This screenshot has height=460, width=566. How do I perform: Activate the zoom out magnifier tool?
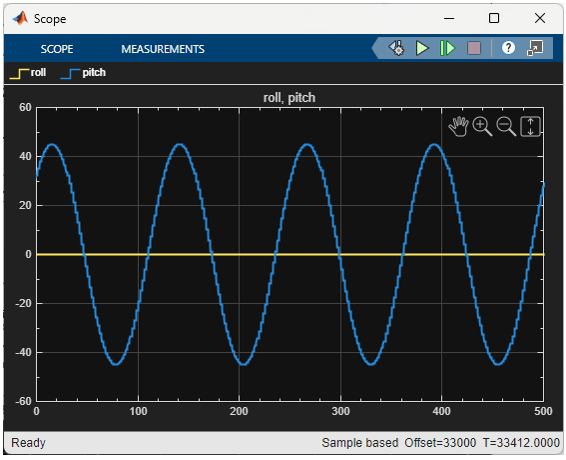(x=506, y=126)
